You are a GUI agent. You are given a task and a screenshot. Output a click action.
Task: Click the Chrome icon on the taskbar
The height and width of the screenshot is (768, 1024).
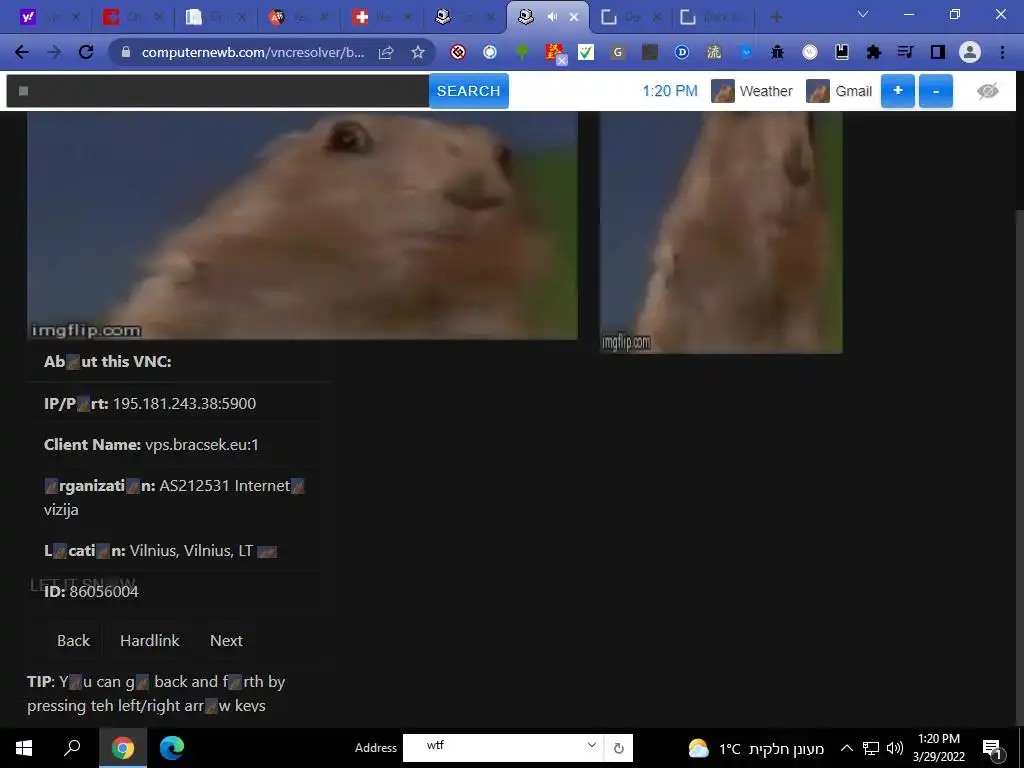coord(123,748)
